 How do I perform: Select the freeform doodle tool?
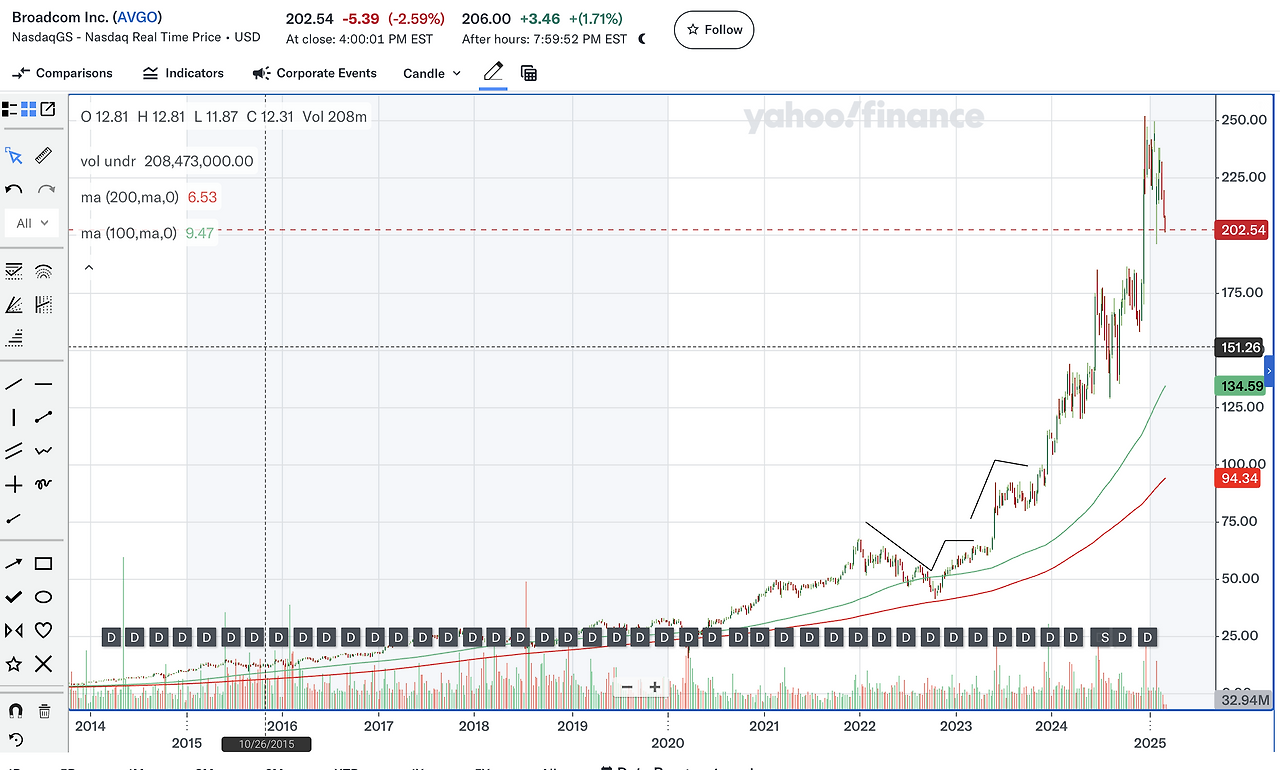coord(44,485)
